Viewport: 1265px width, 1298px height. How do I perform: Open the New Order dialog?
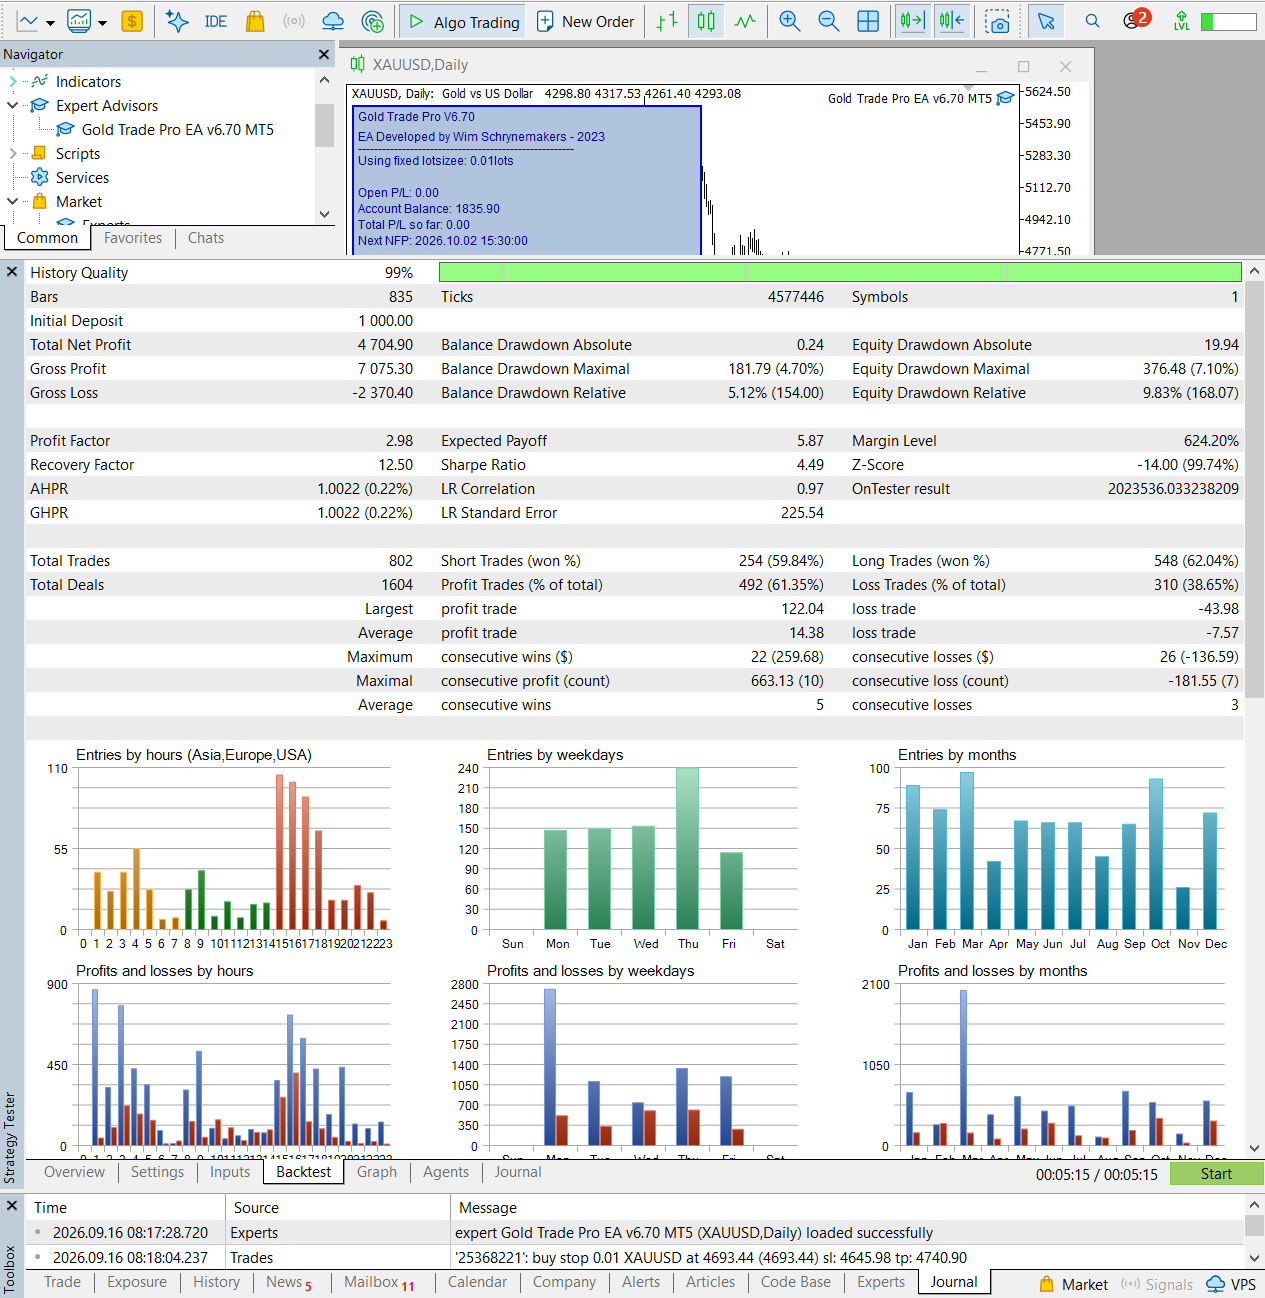point(586,21)
